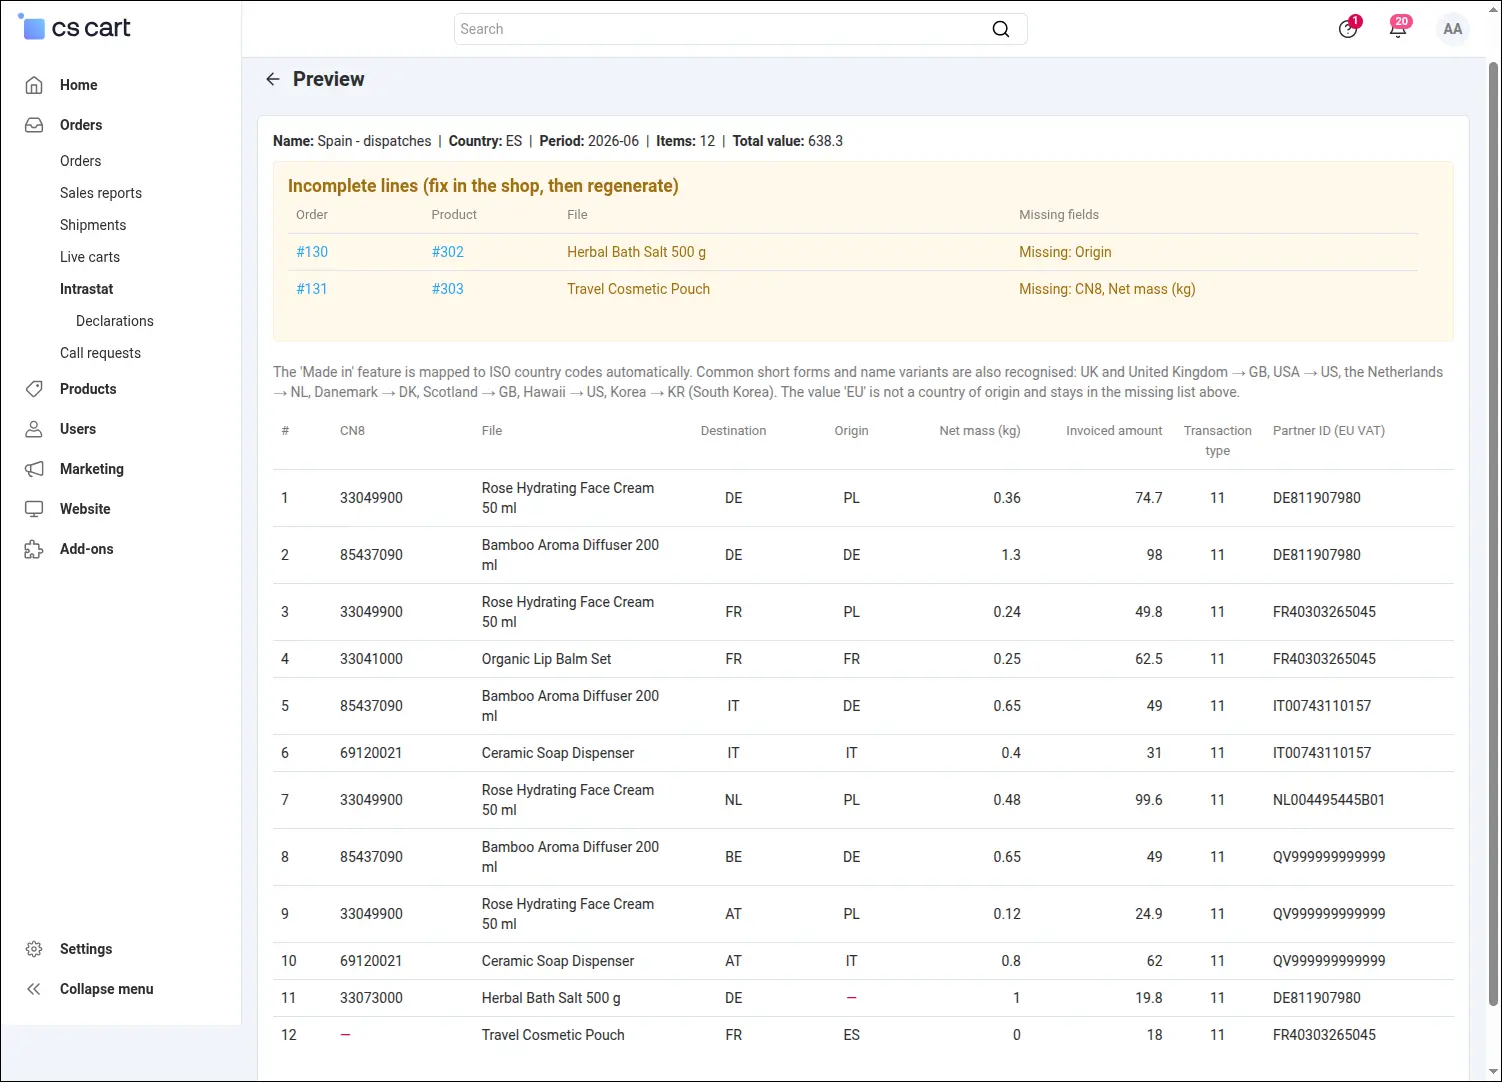Click the Home house icon

pyautogui.click(x=34, y=85)
